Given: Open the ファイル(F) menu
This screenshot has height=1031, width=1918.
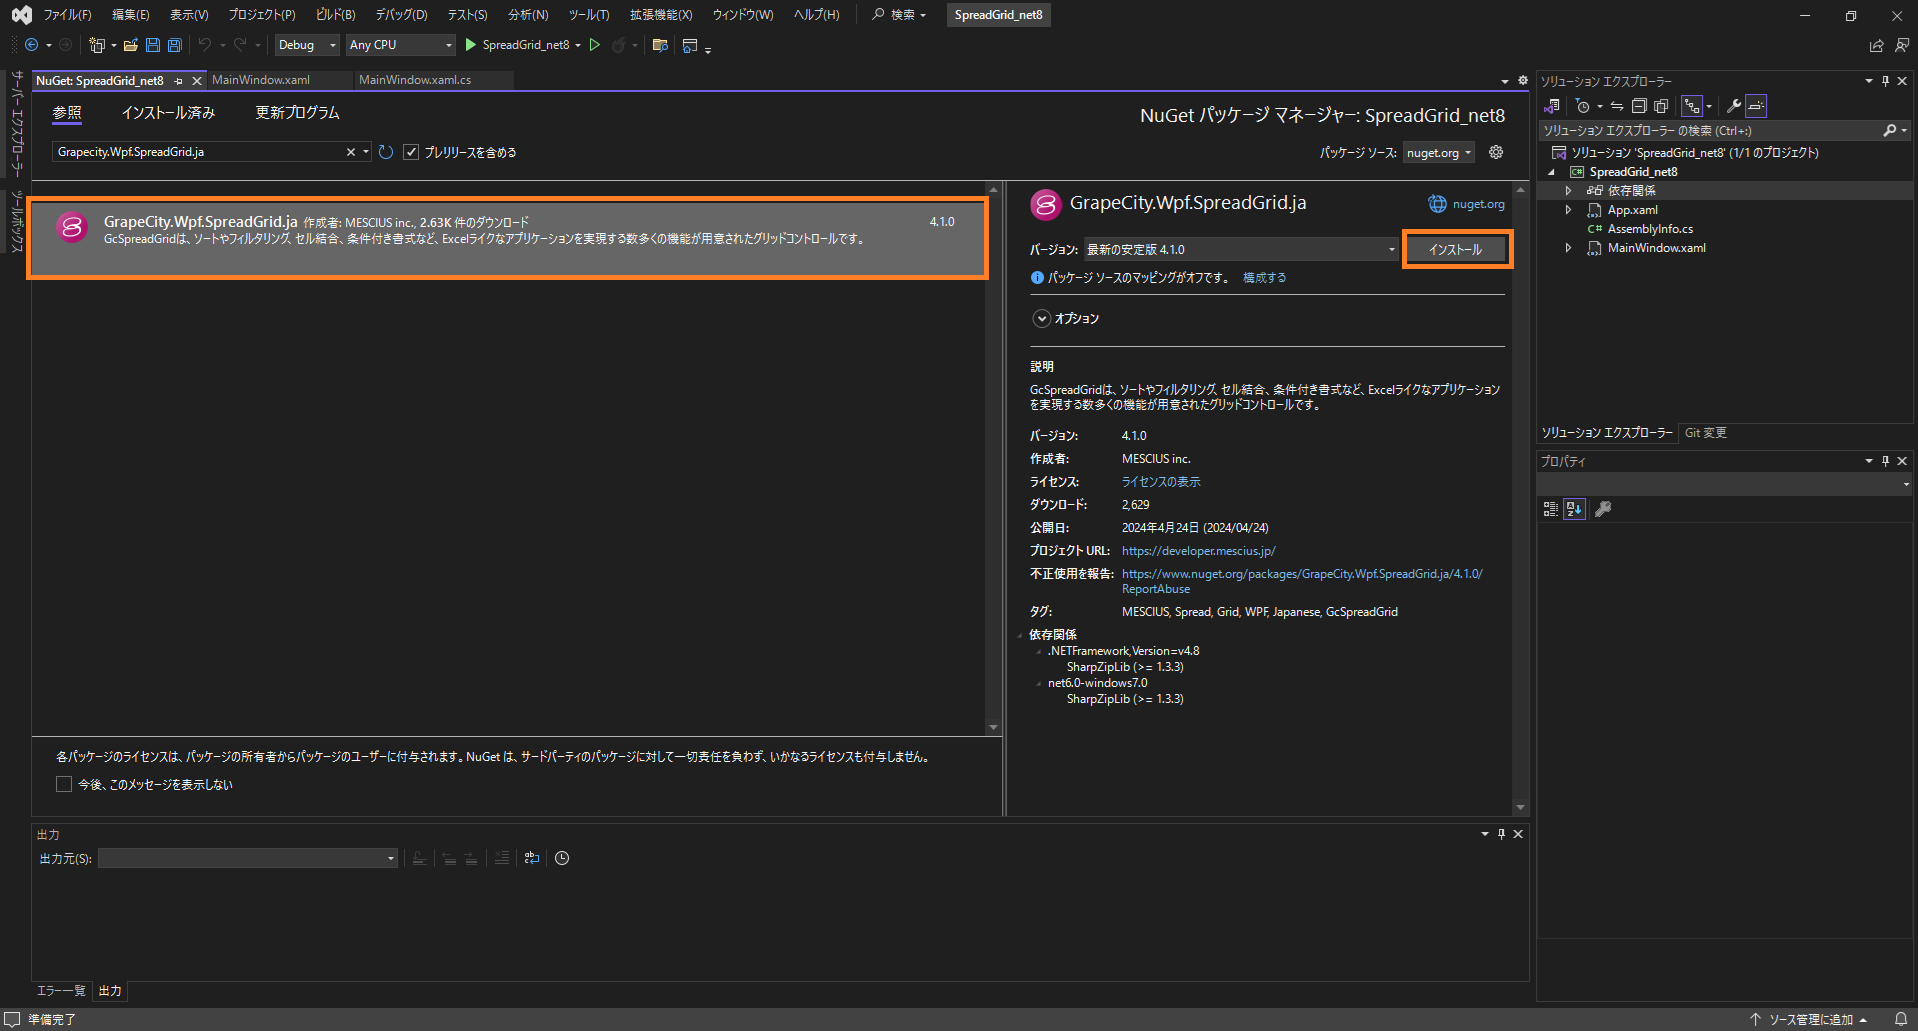Looking at the screenshot, I should 67,15.
